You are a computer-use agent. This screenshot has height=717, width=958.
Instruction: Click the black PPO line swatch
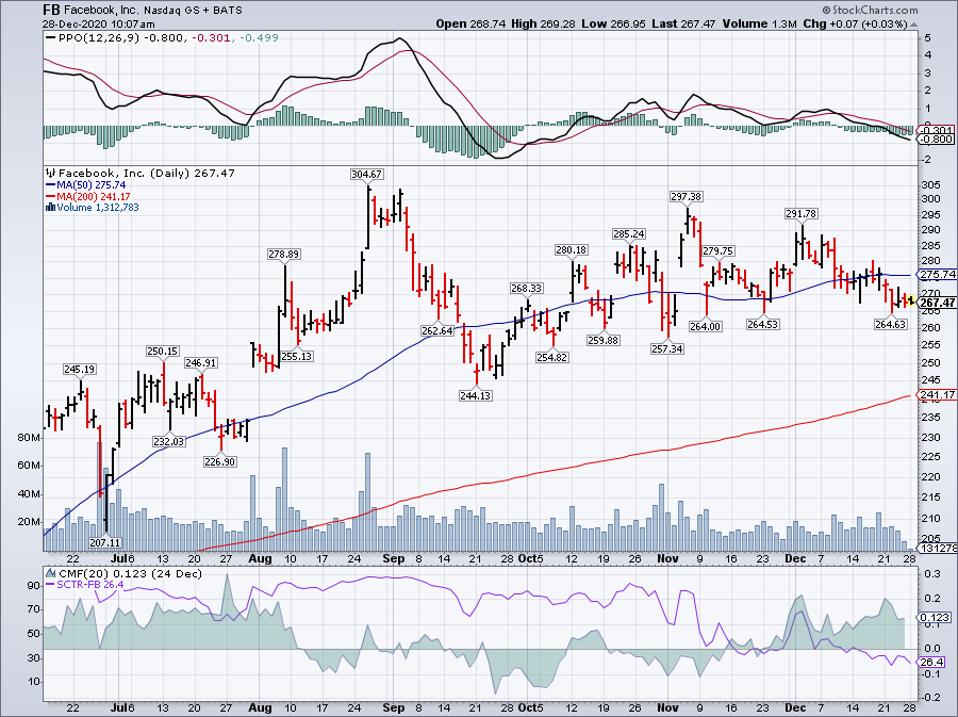point(51,38)
